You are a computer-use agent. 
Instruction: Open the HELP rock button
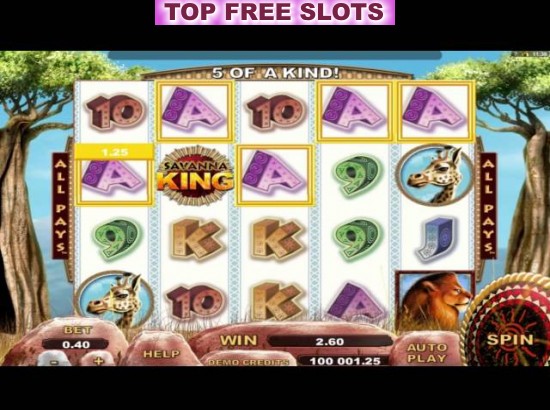161,354
